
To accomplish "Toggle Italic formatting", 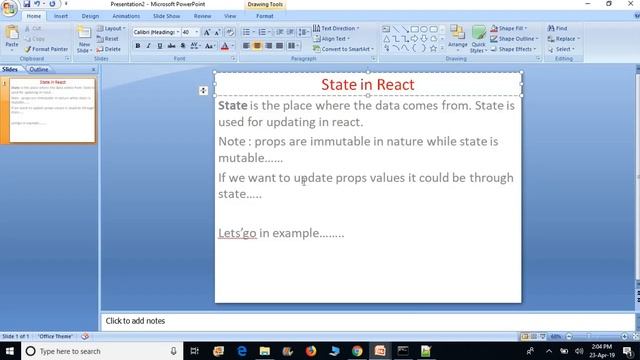I will [x=149, y=46].
